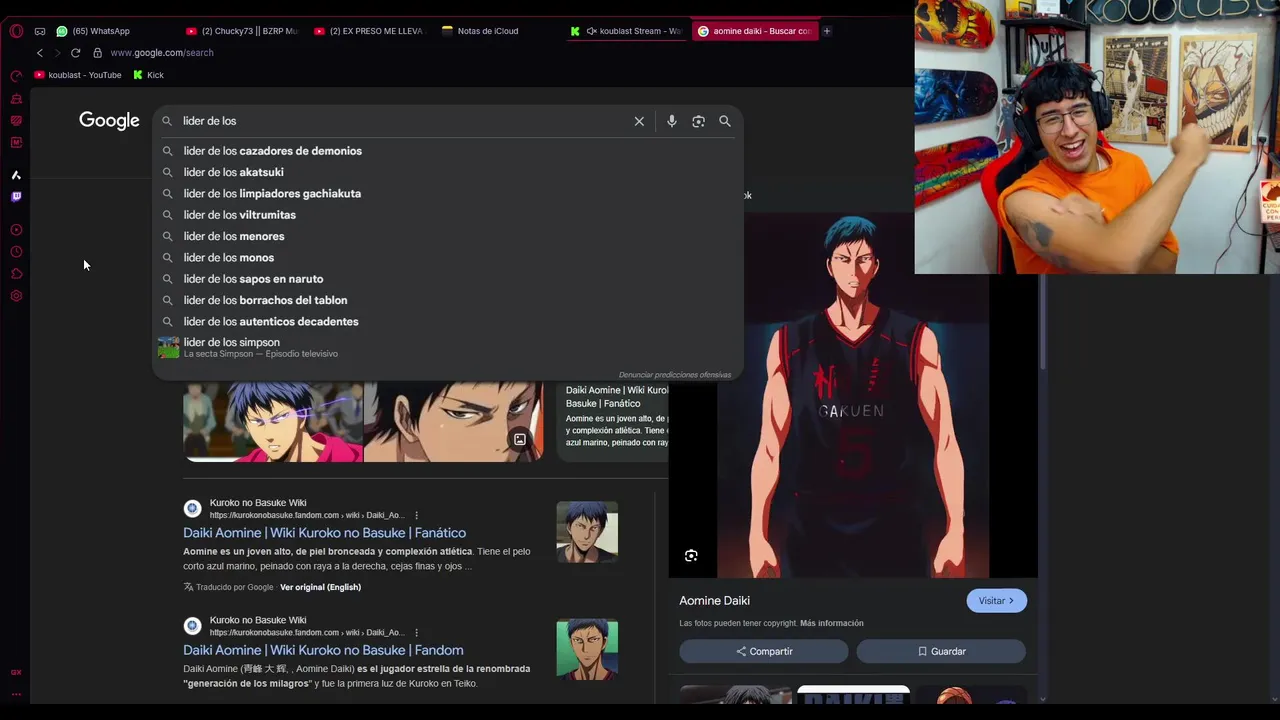Open 'Daiki Aomine | Wiki Kuroko no Basuke | Fandom' result
1280x720 pixels.
(x=323, y=650)
